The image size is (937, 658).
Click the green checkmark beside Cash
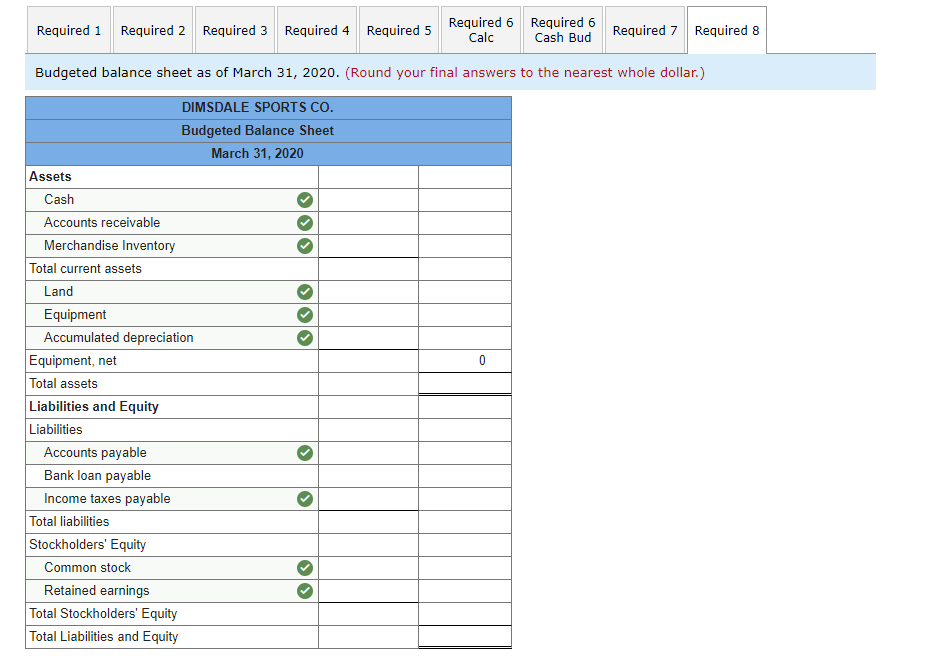(x=305, y=200)
